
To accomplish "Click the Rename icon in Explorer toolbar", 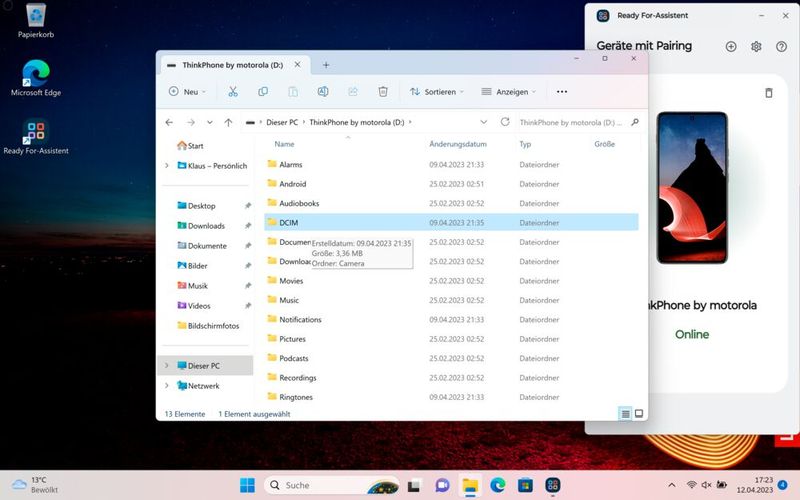I will point(323,92).
